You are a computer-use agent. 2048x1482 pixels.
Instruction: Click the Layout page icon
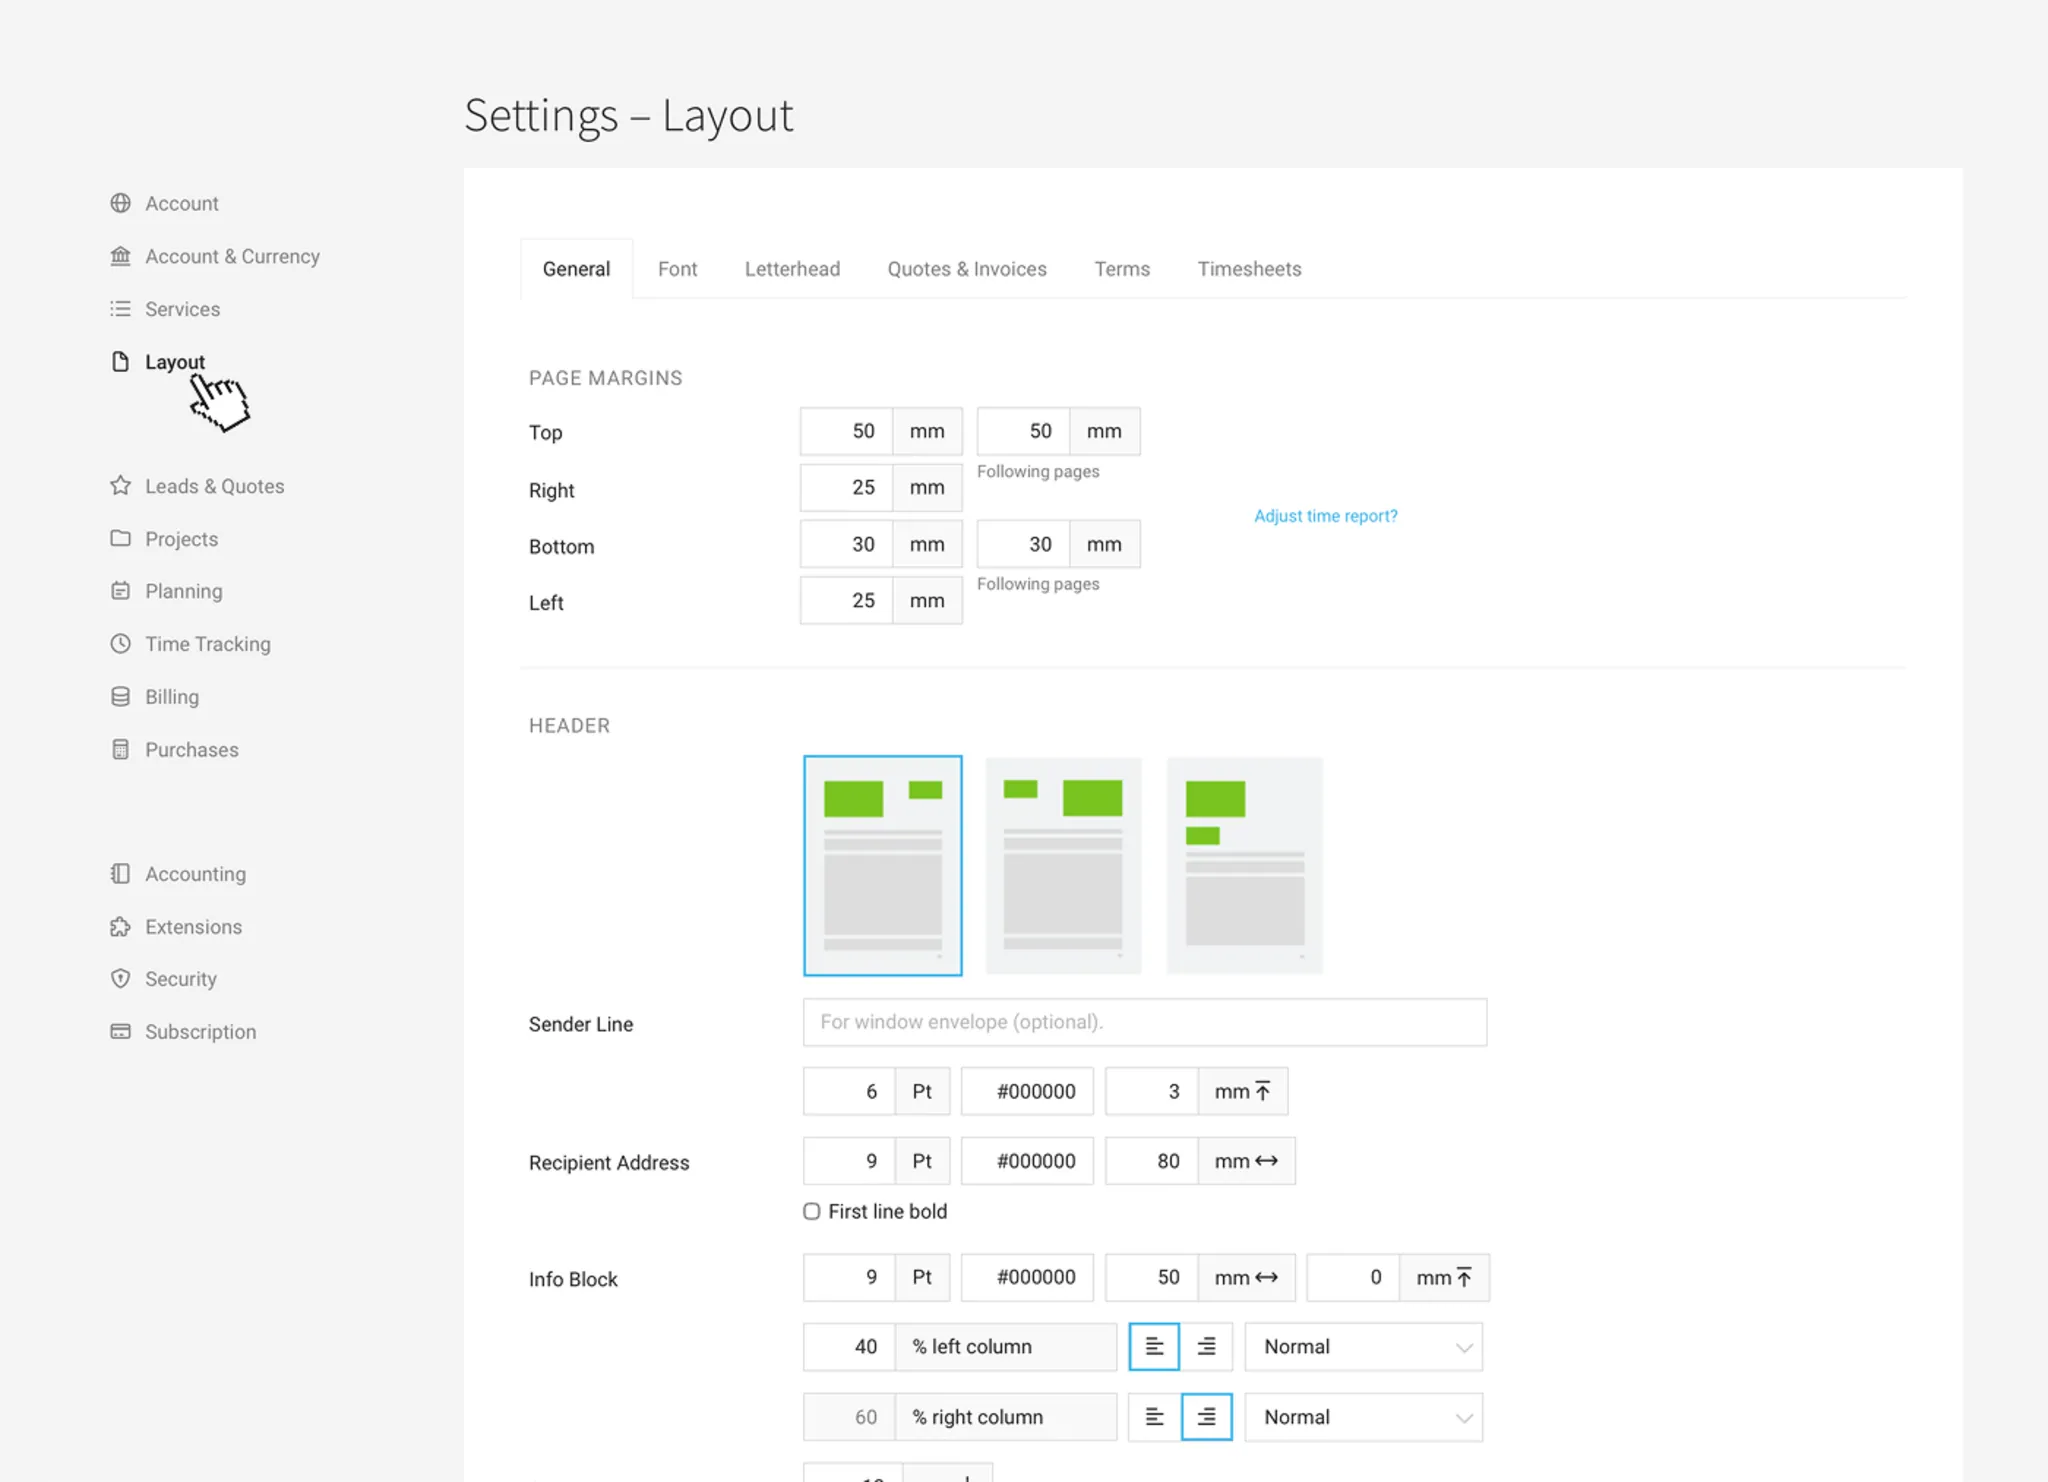tap(120, 362)
